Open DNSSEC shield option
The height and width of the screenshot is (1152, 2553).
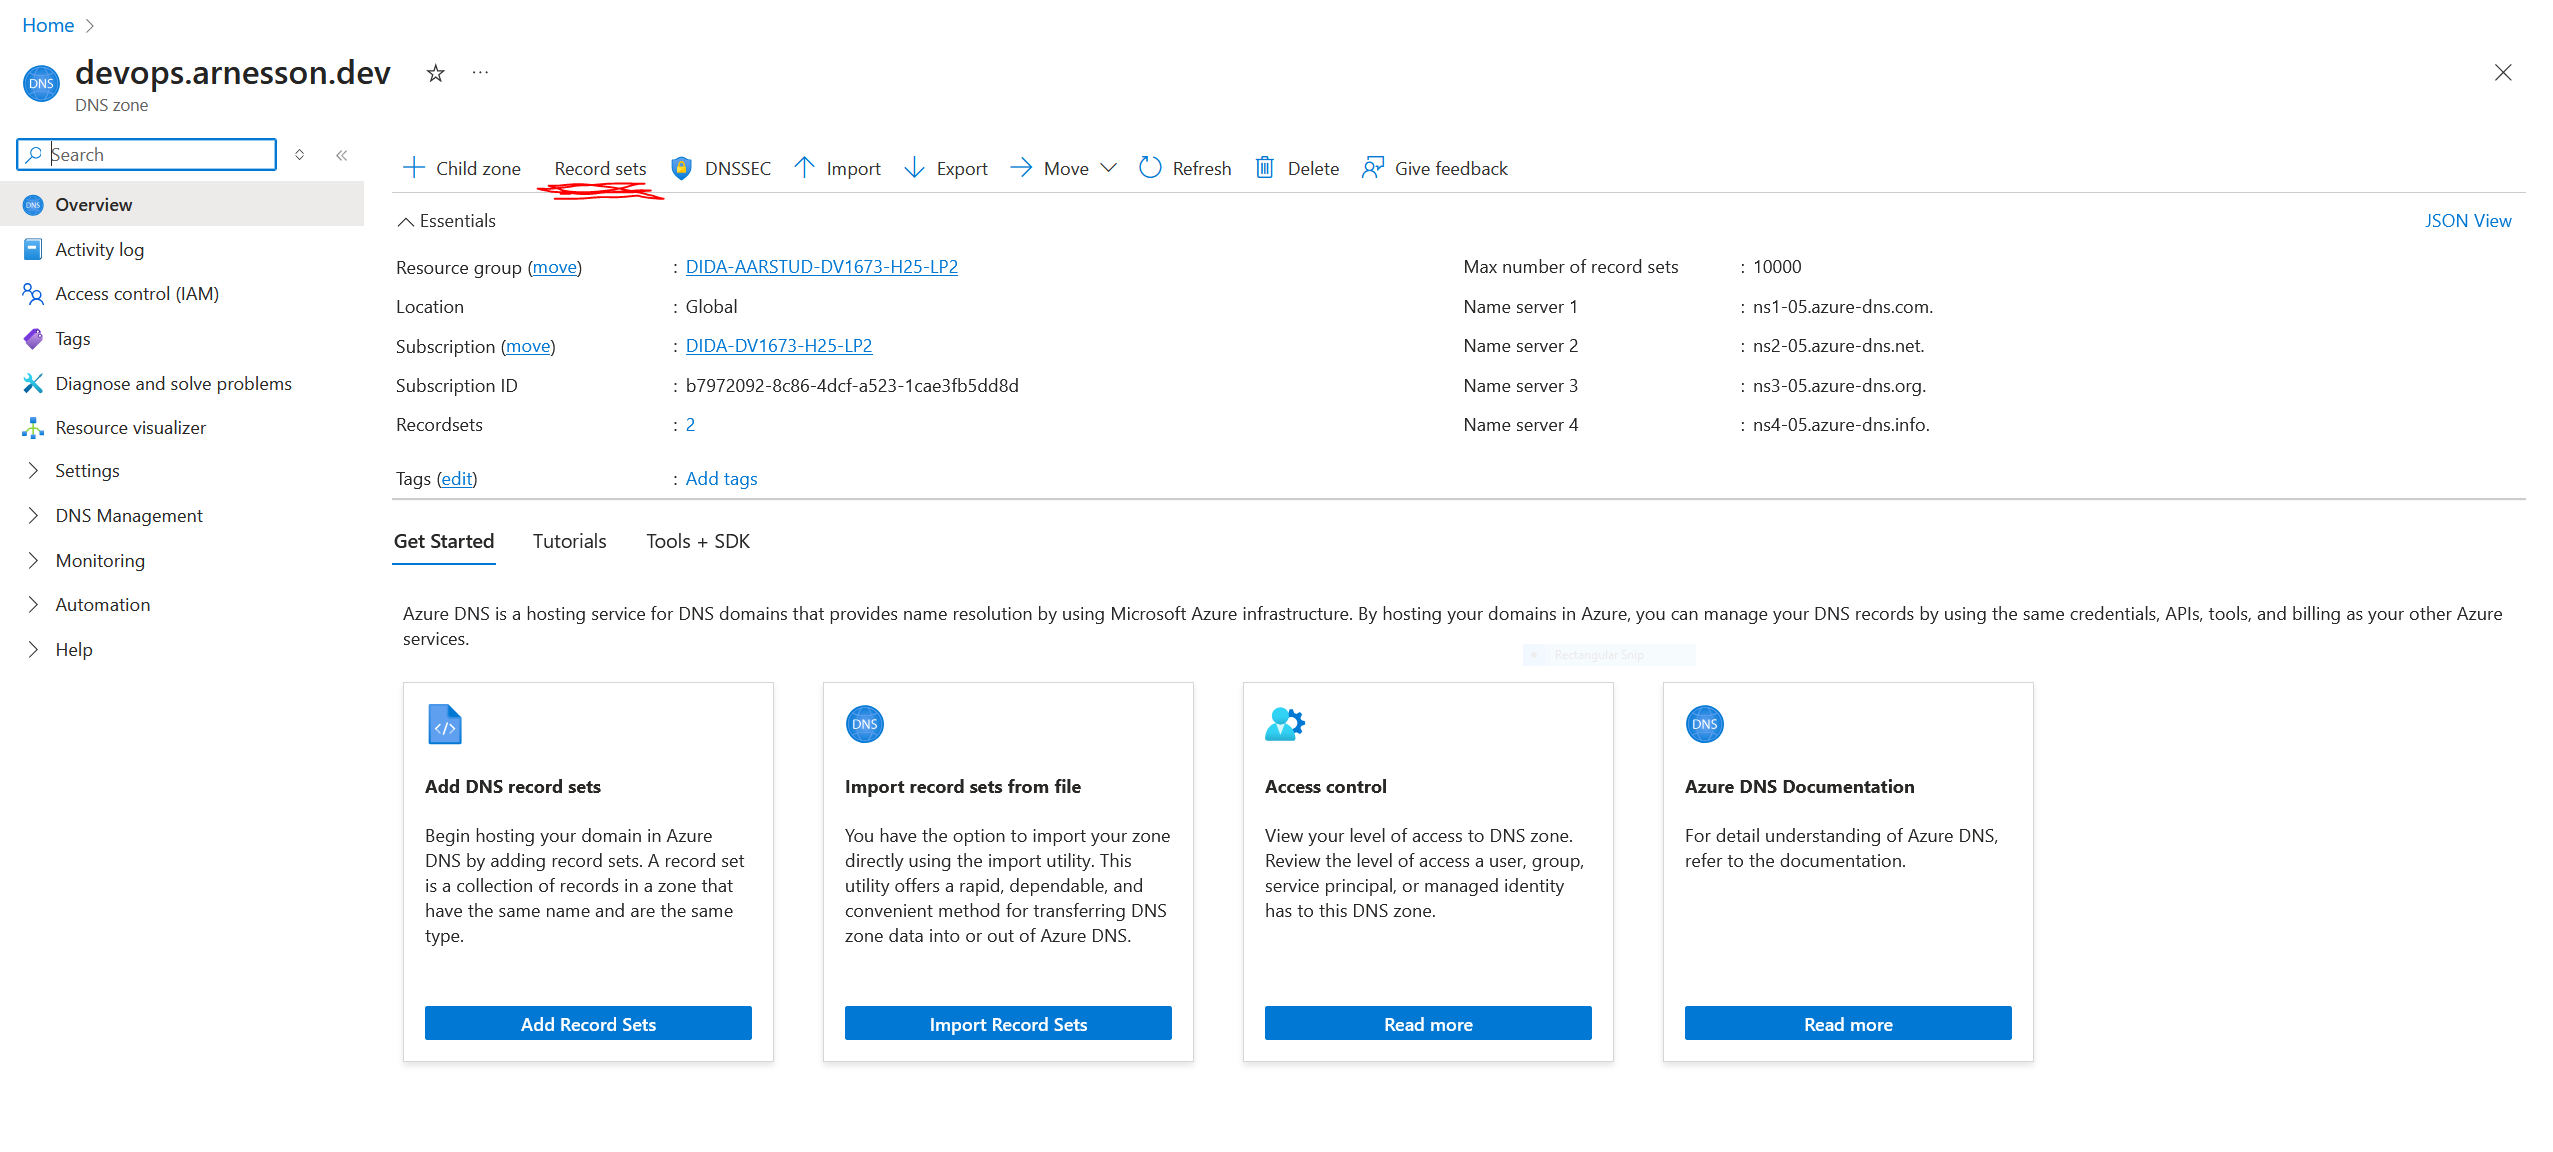(681, 168)
